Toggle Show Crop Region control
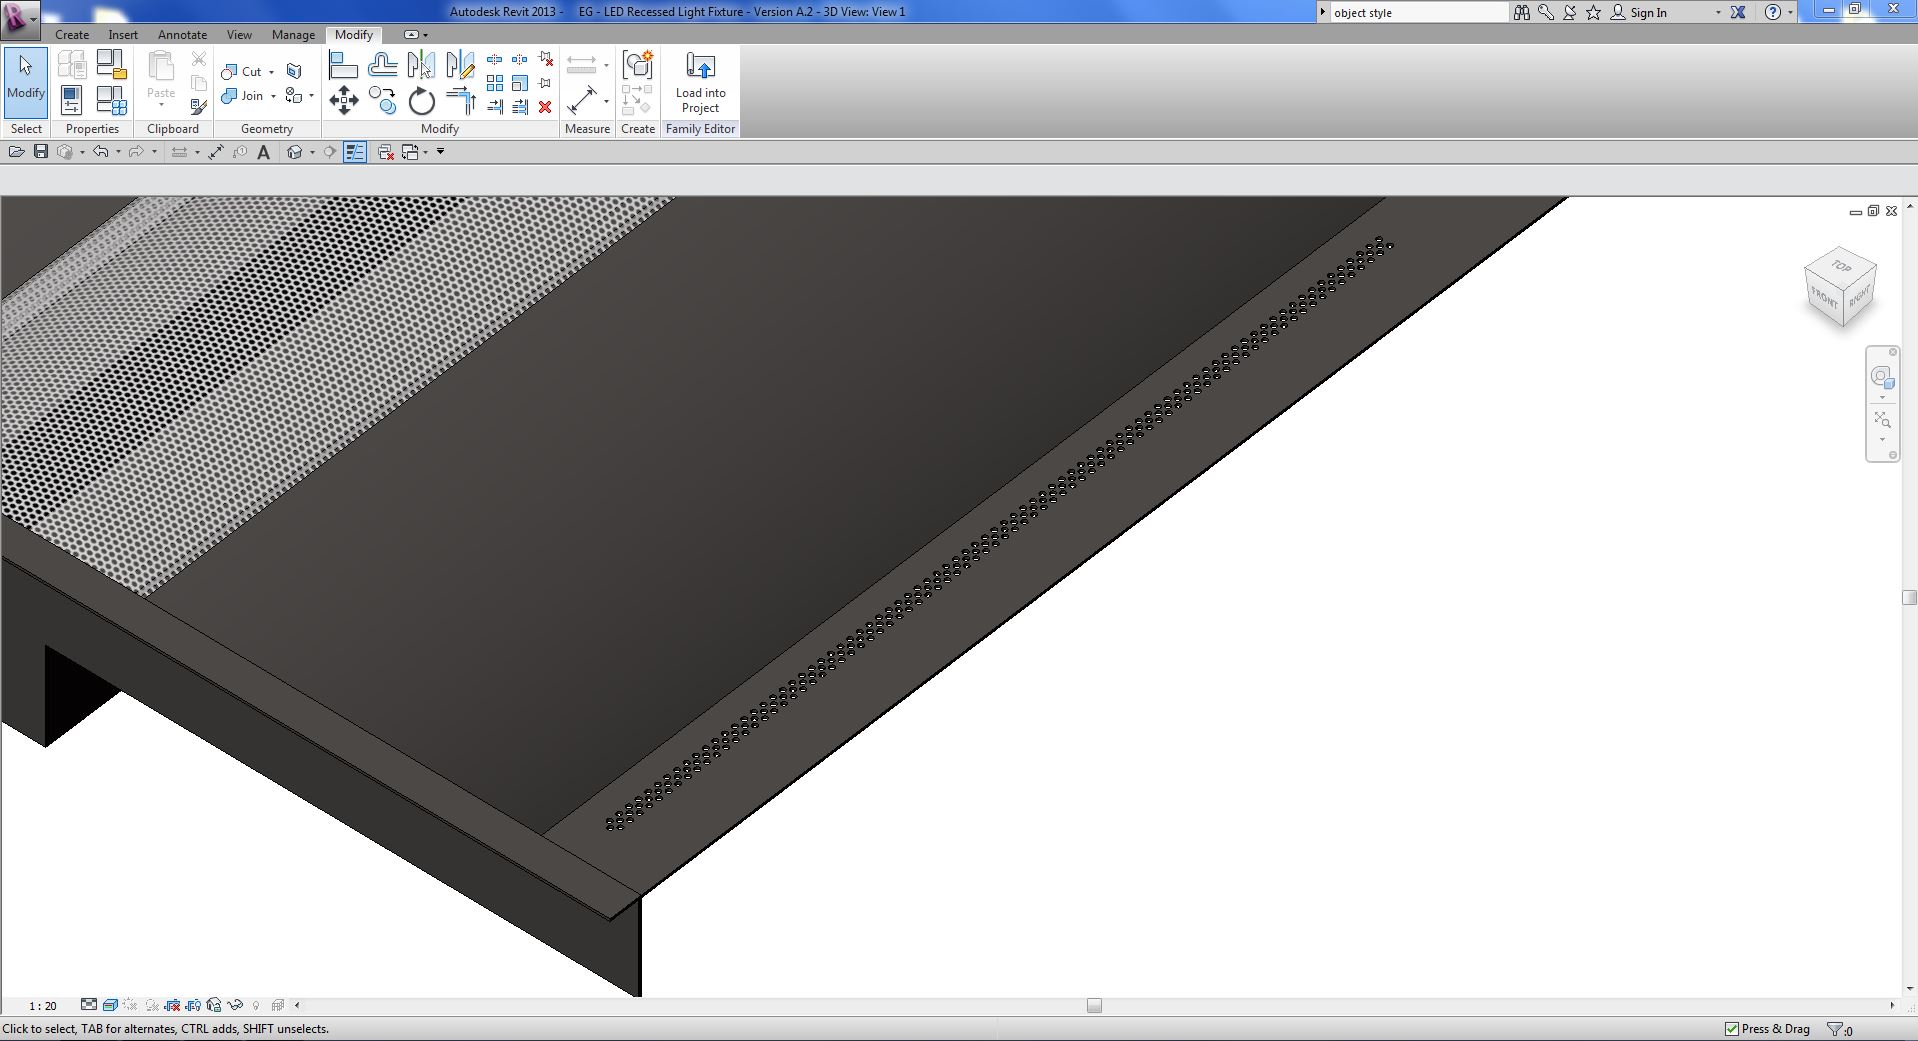1918x1041 pixels. [x=193, y=1005]
